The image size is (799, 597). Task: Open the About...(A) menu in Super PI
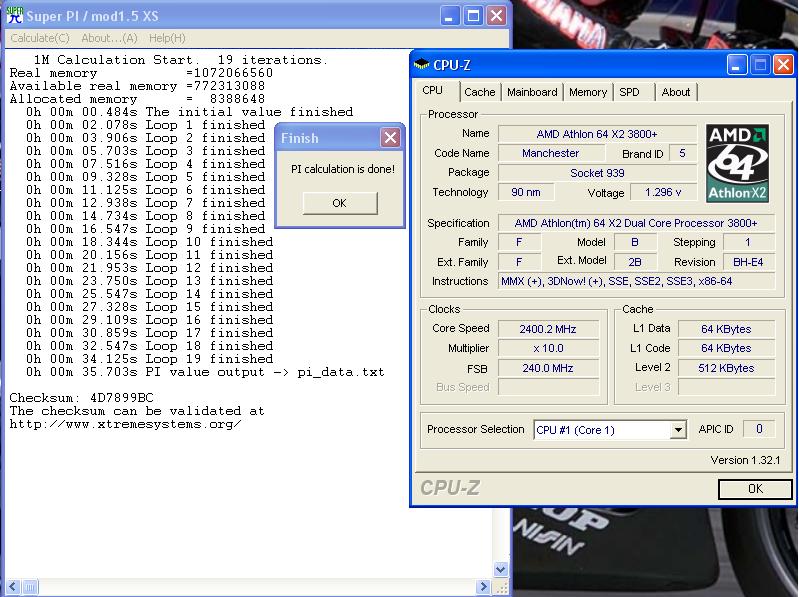[109, 38]
